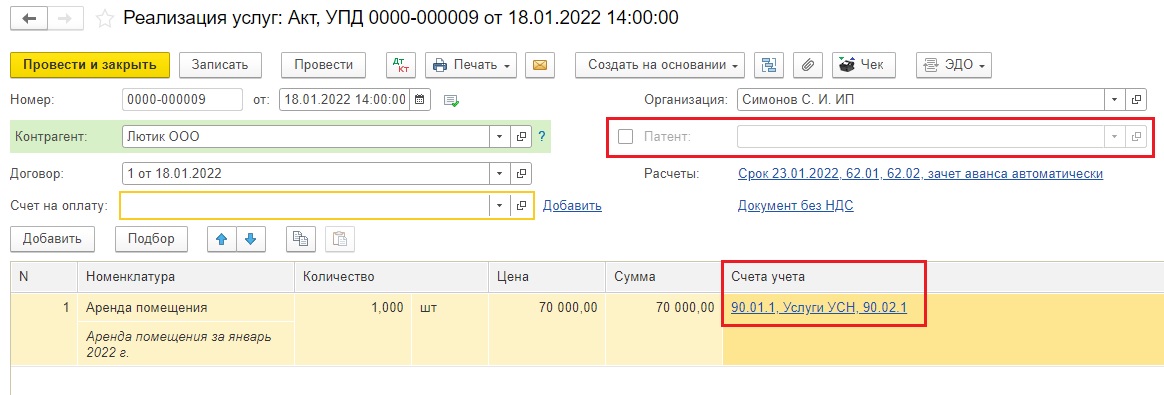Click the Чек button
Image resolution: width=1164 pixels, height=395 pixels.
click(863, 65)
